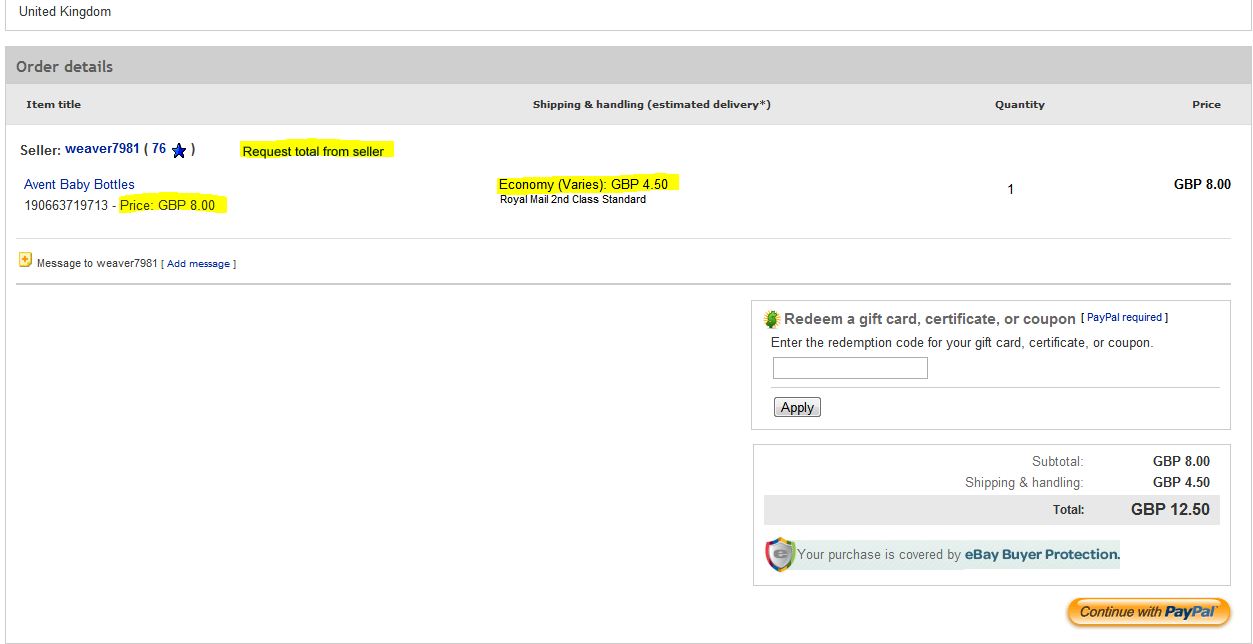The width and height of the screenshot is (1253, 644).
Task: View feedback score 76 link
Action: tap(159, 149)
